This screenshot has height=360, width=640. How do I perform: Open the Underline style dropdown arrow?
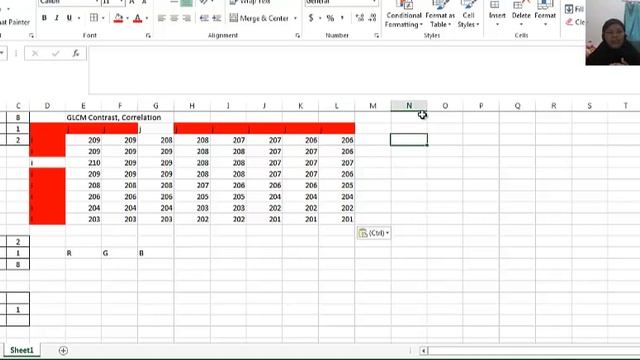click(x=79, y=18)
